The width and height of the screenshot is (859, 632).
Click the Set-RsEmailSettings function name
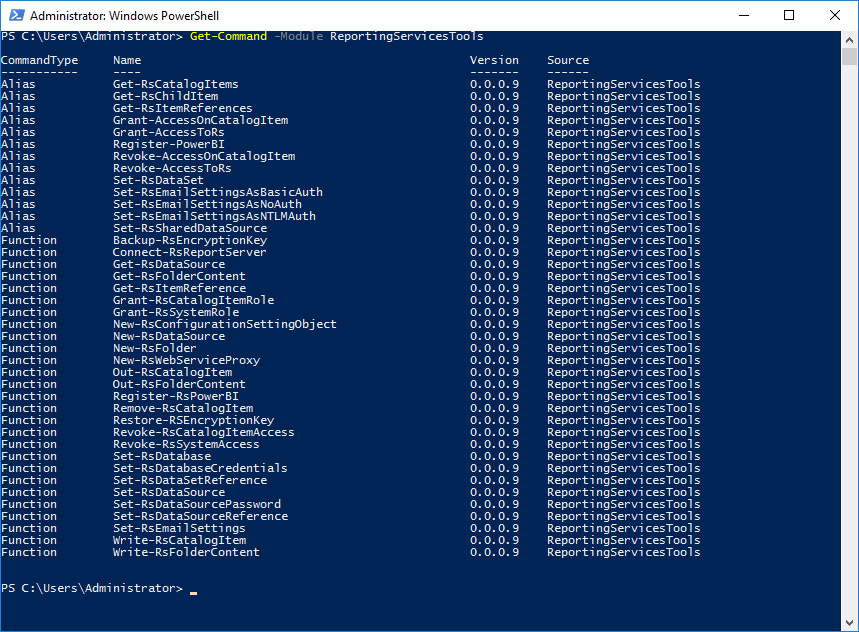click(179, 529)
